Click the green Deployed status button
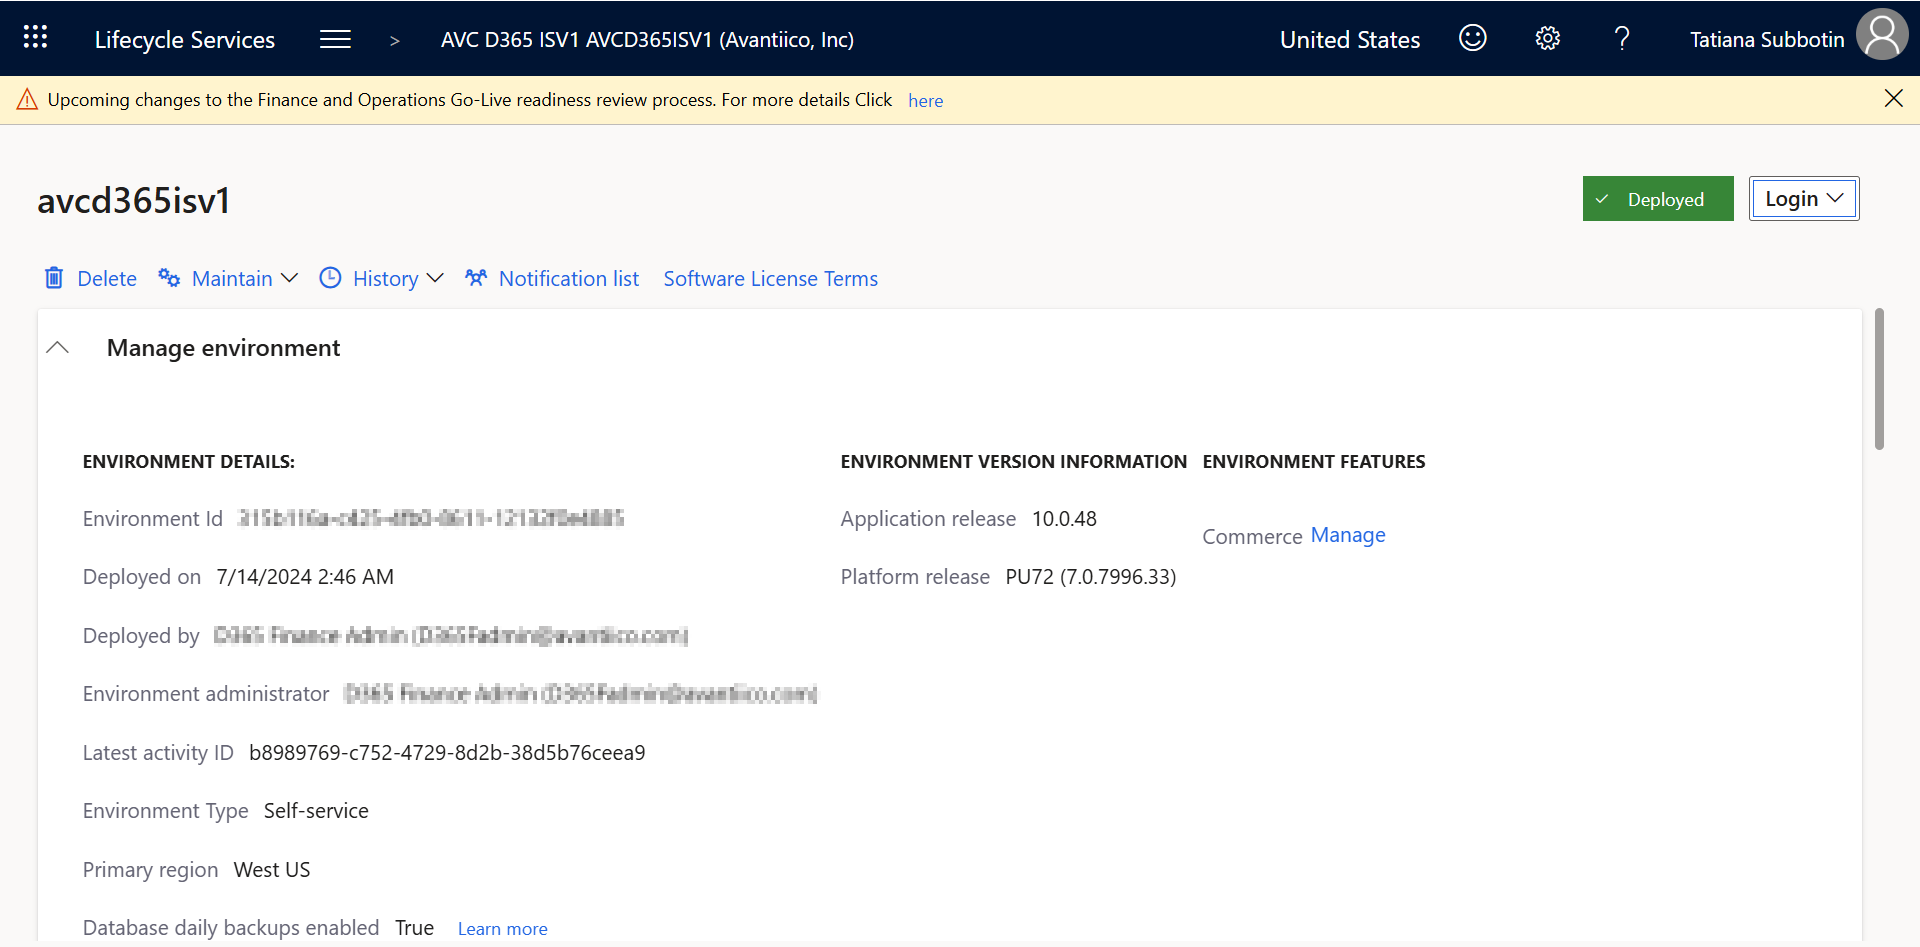This screenshot has height=947, width=1920. pyautogui.click(x=1657, y=198)
